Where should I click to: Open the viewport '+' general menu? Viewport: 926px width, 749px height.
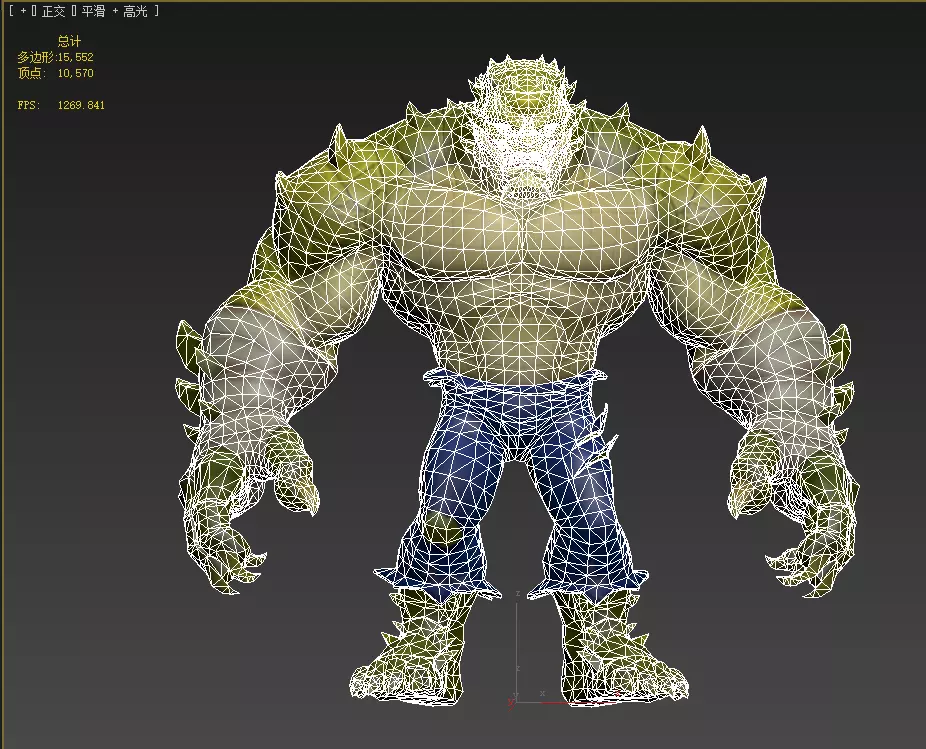[x=24, y=11]
